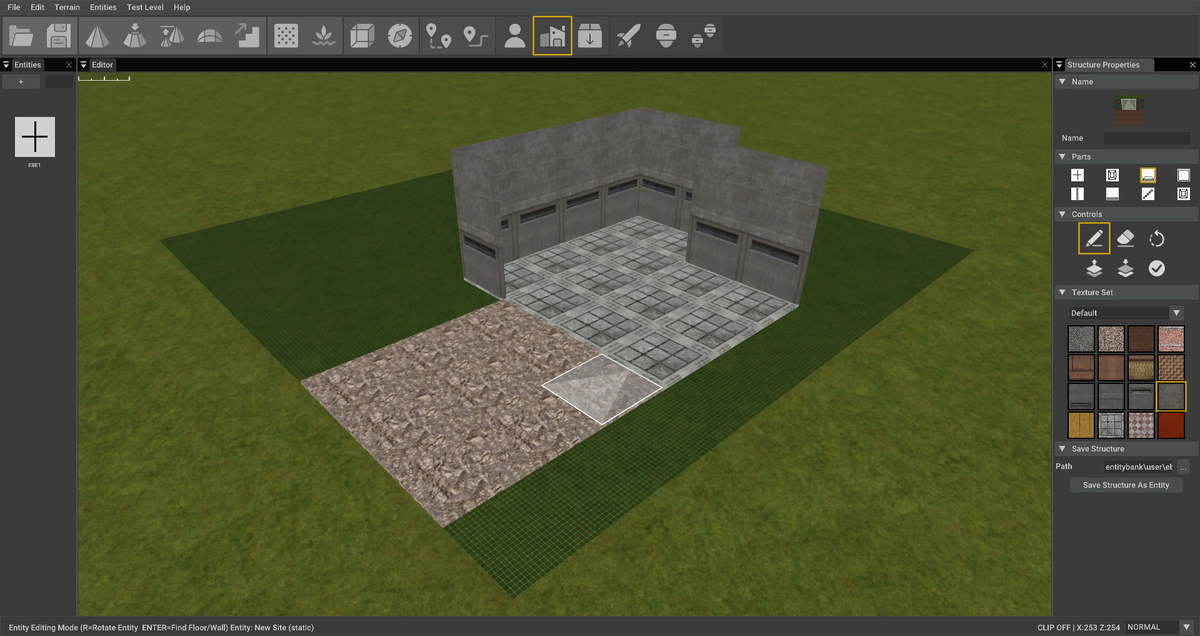Select the pencil draw control

tap(1094, 238)
